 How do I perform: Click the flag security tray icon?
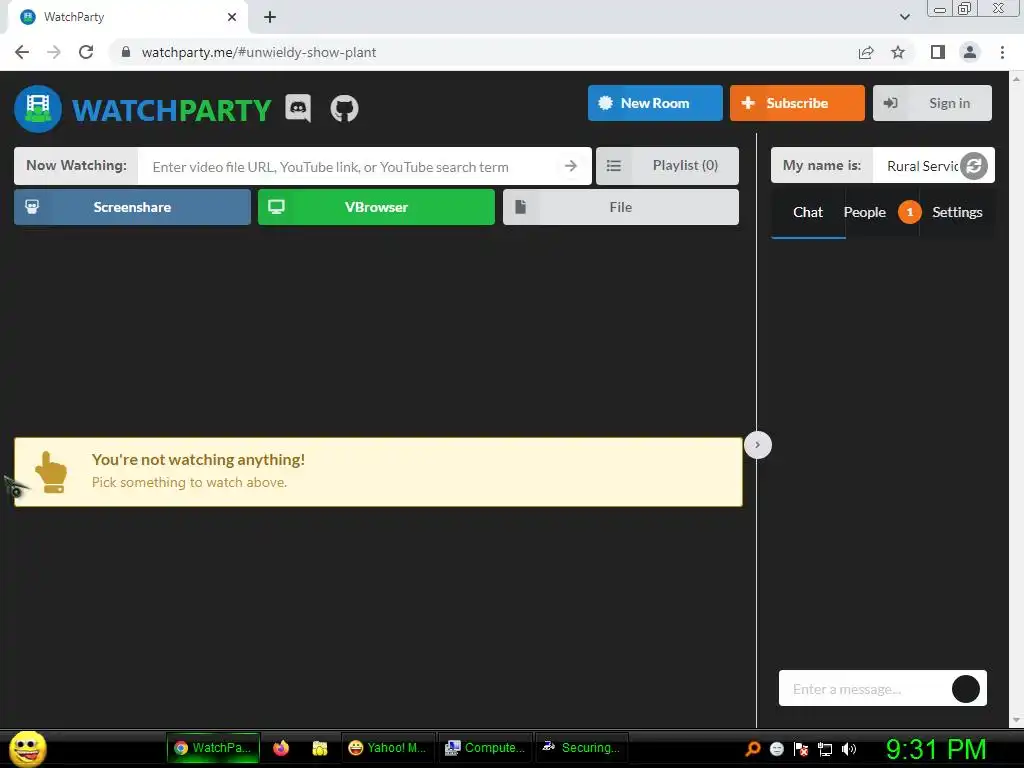pyautogui.click(x=801, y=749)
